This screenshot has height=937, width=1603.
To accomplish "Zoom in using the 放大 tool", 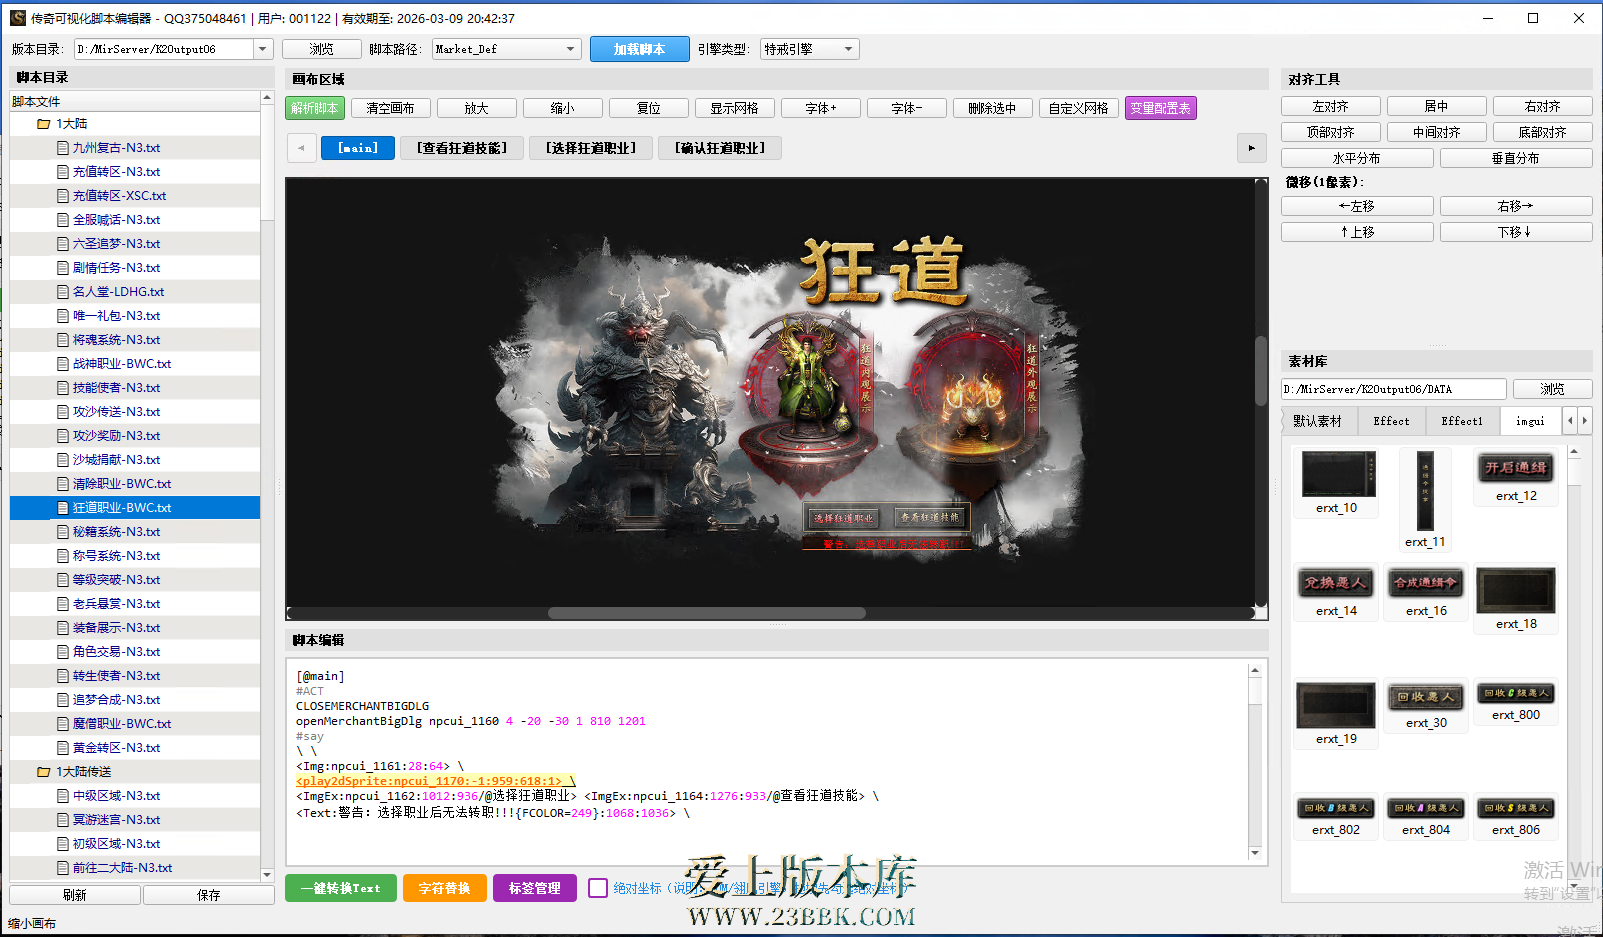I will click(x=476, y=107).
